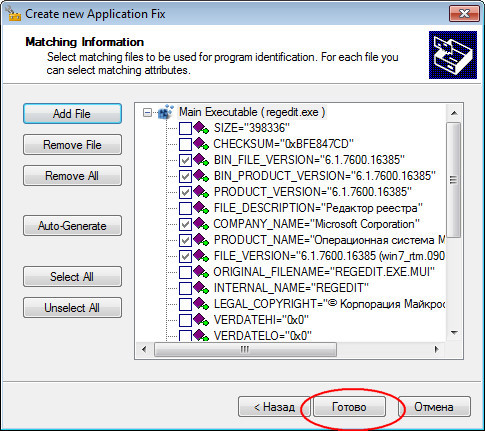Click the < Назад back button
This screenshot has width=485, height=431.
click(x=274, y=407)
